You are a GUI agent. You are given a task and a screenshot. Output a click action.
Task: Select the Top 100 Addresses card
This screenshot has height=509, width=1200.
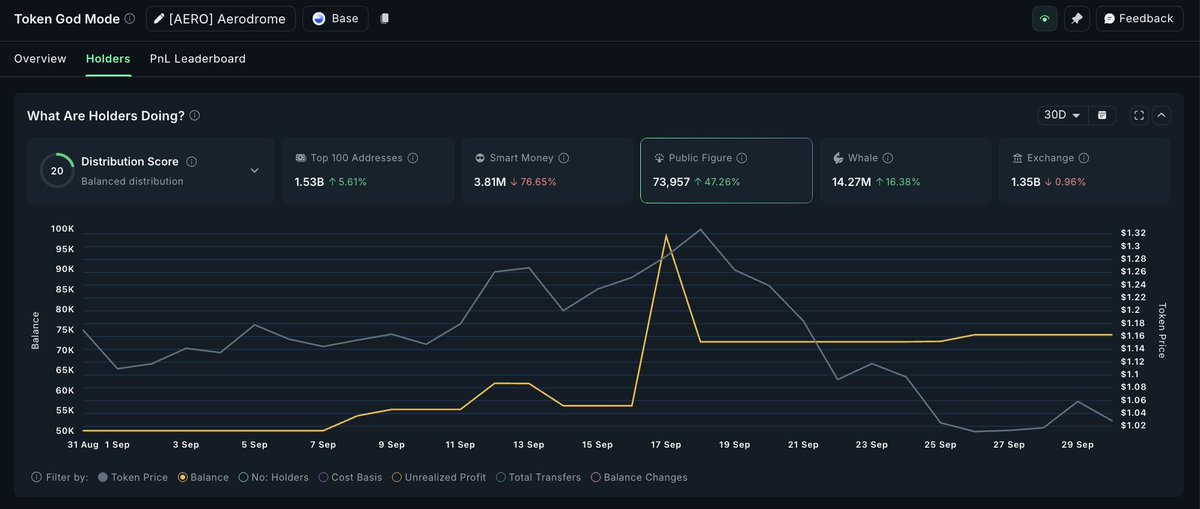[367, 170]
